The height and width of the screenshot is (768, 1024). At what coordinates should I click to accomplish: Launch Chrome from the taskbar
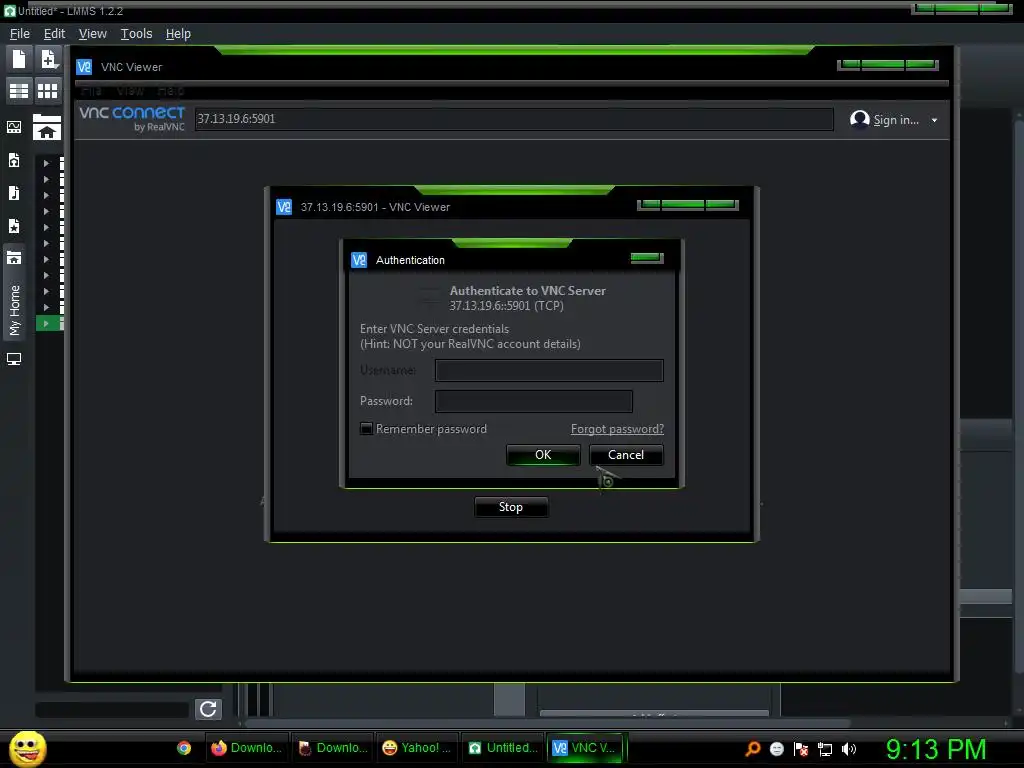coord(184,748)
